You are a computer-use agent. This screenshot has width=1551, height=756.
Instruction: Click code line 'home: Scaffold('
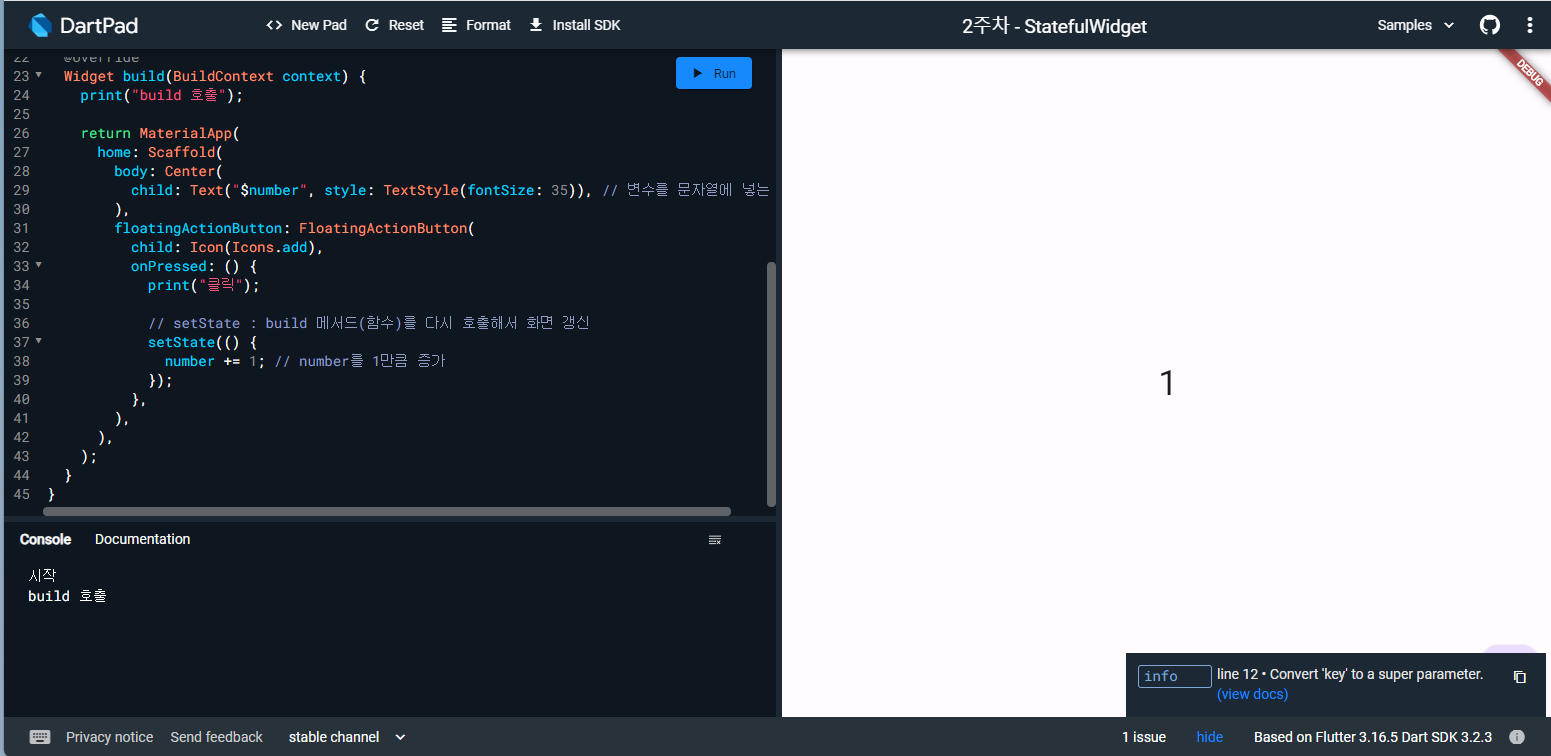tap(158, 152)
